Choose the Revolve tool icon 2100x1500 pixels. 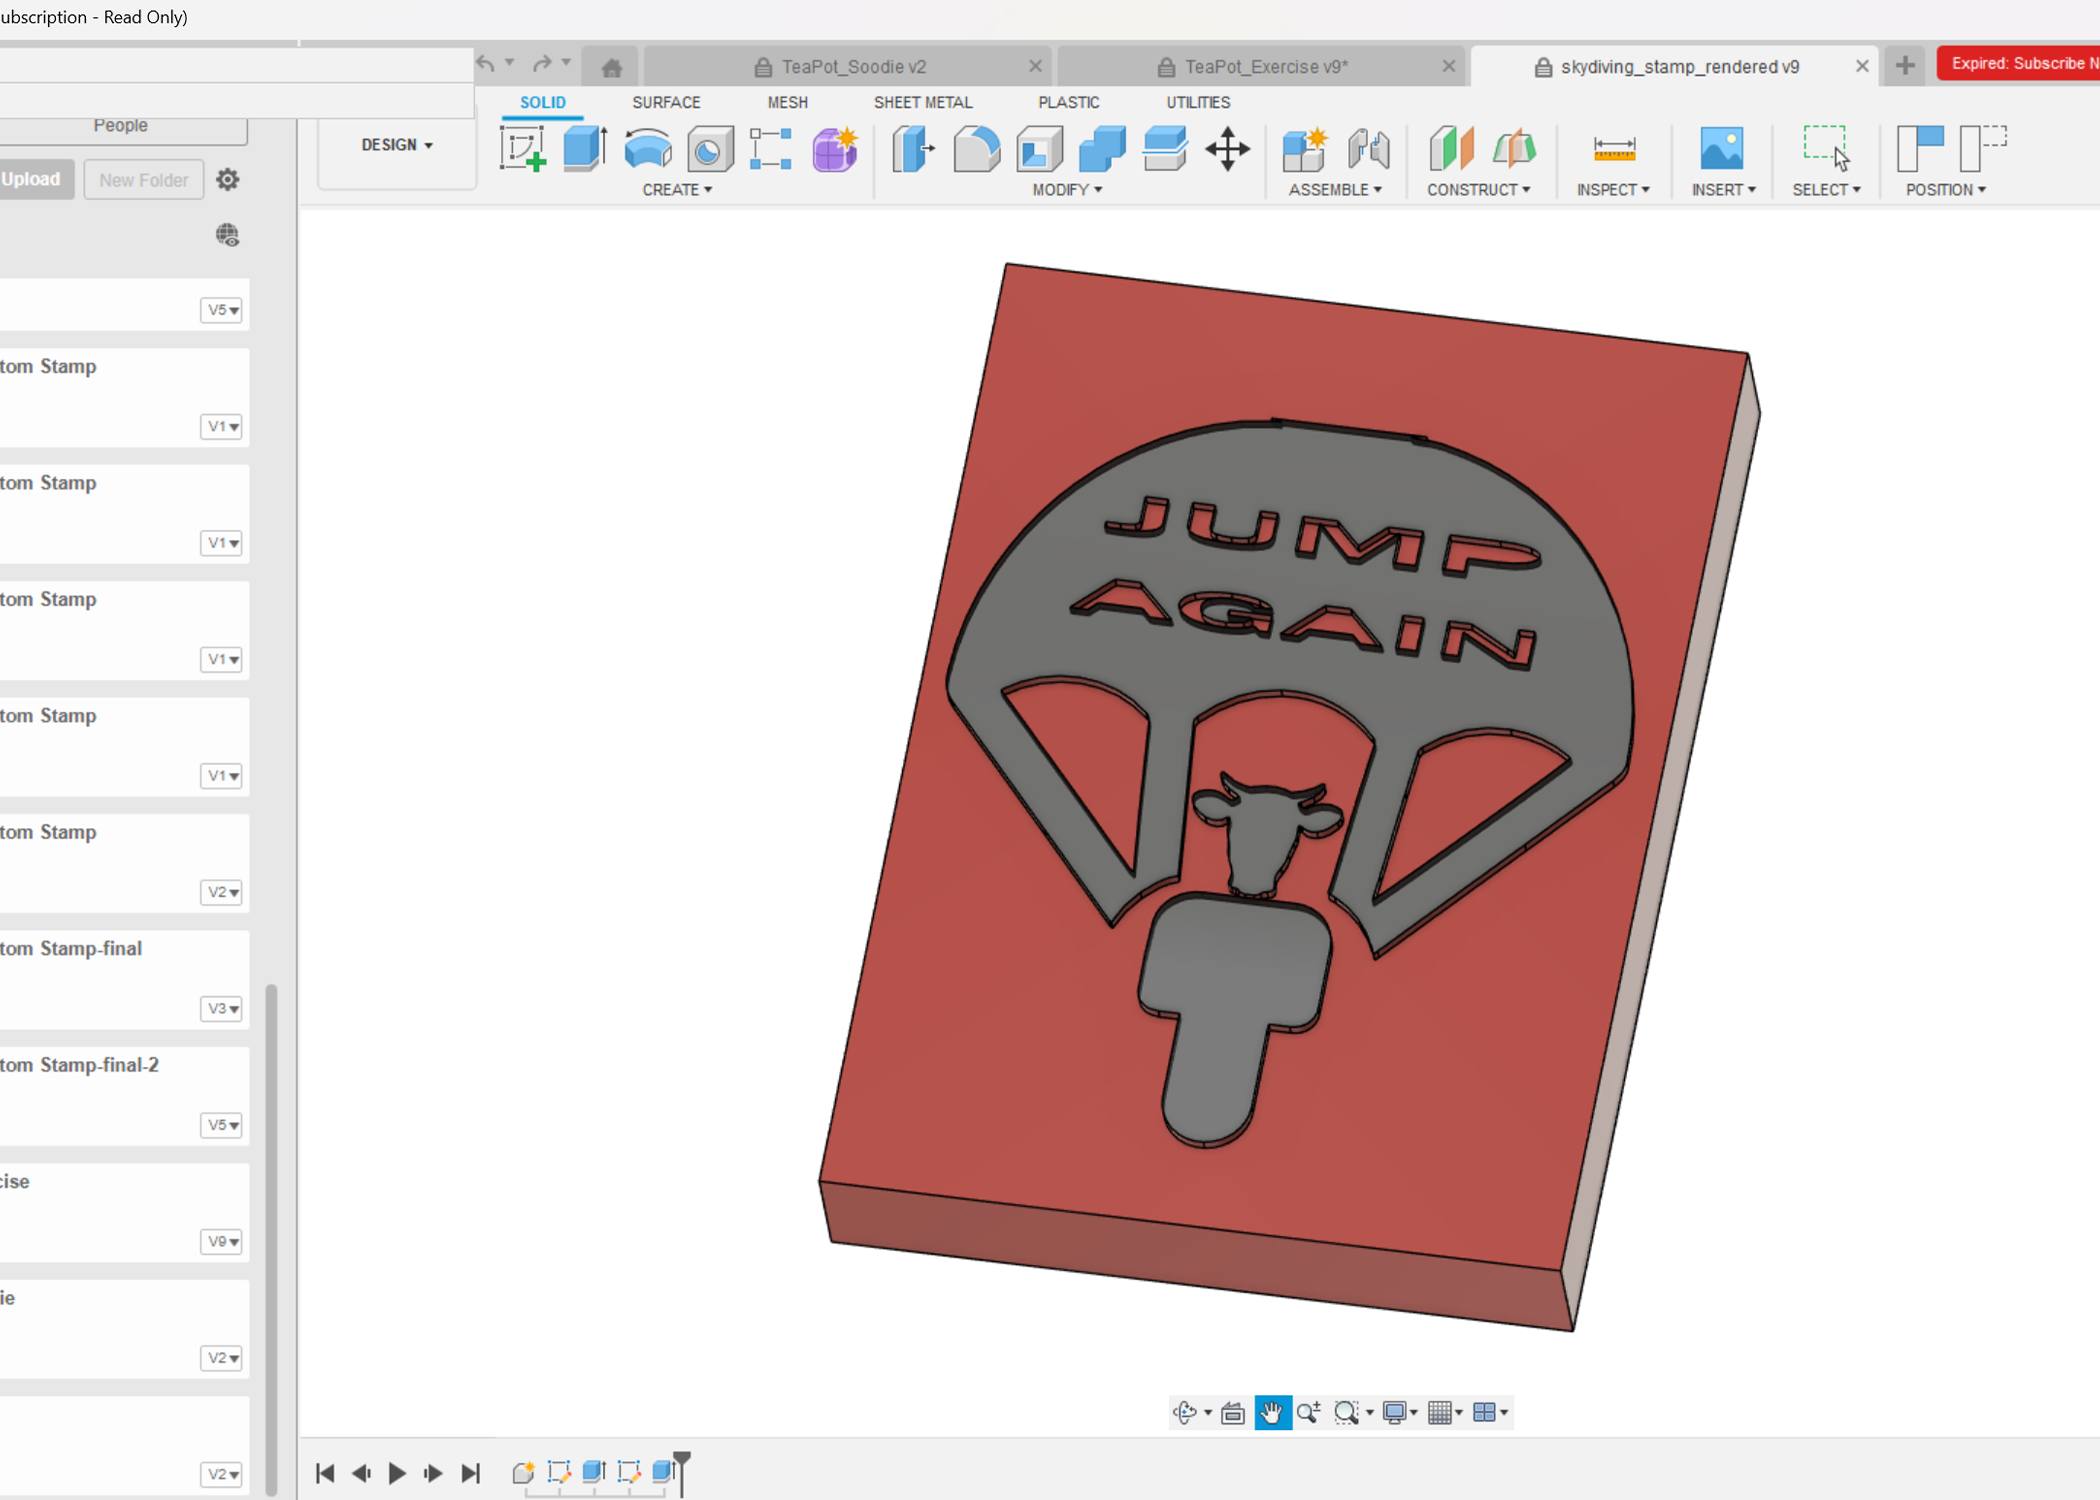647,149
